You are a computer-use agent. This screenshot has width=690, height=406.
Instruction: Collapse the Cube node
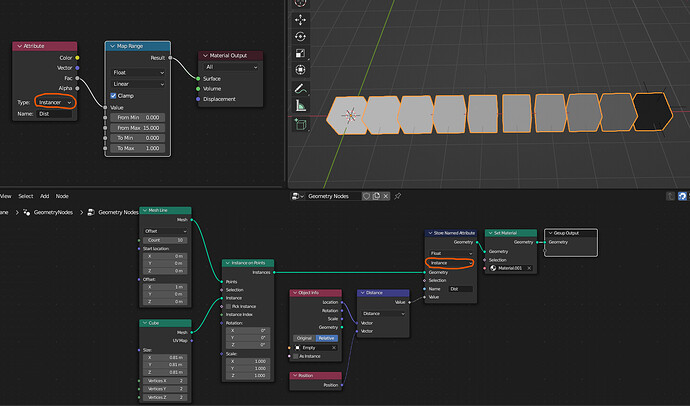[145, 323]
